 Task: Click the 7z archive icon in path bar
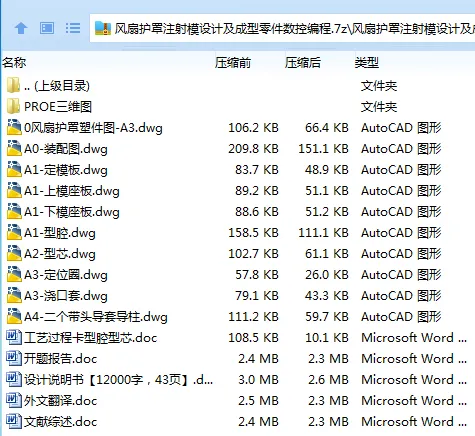coord(103,28)
